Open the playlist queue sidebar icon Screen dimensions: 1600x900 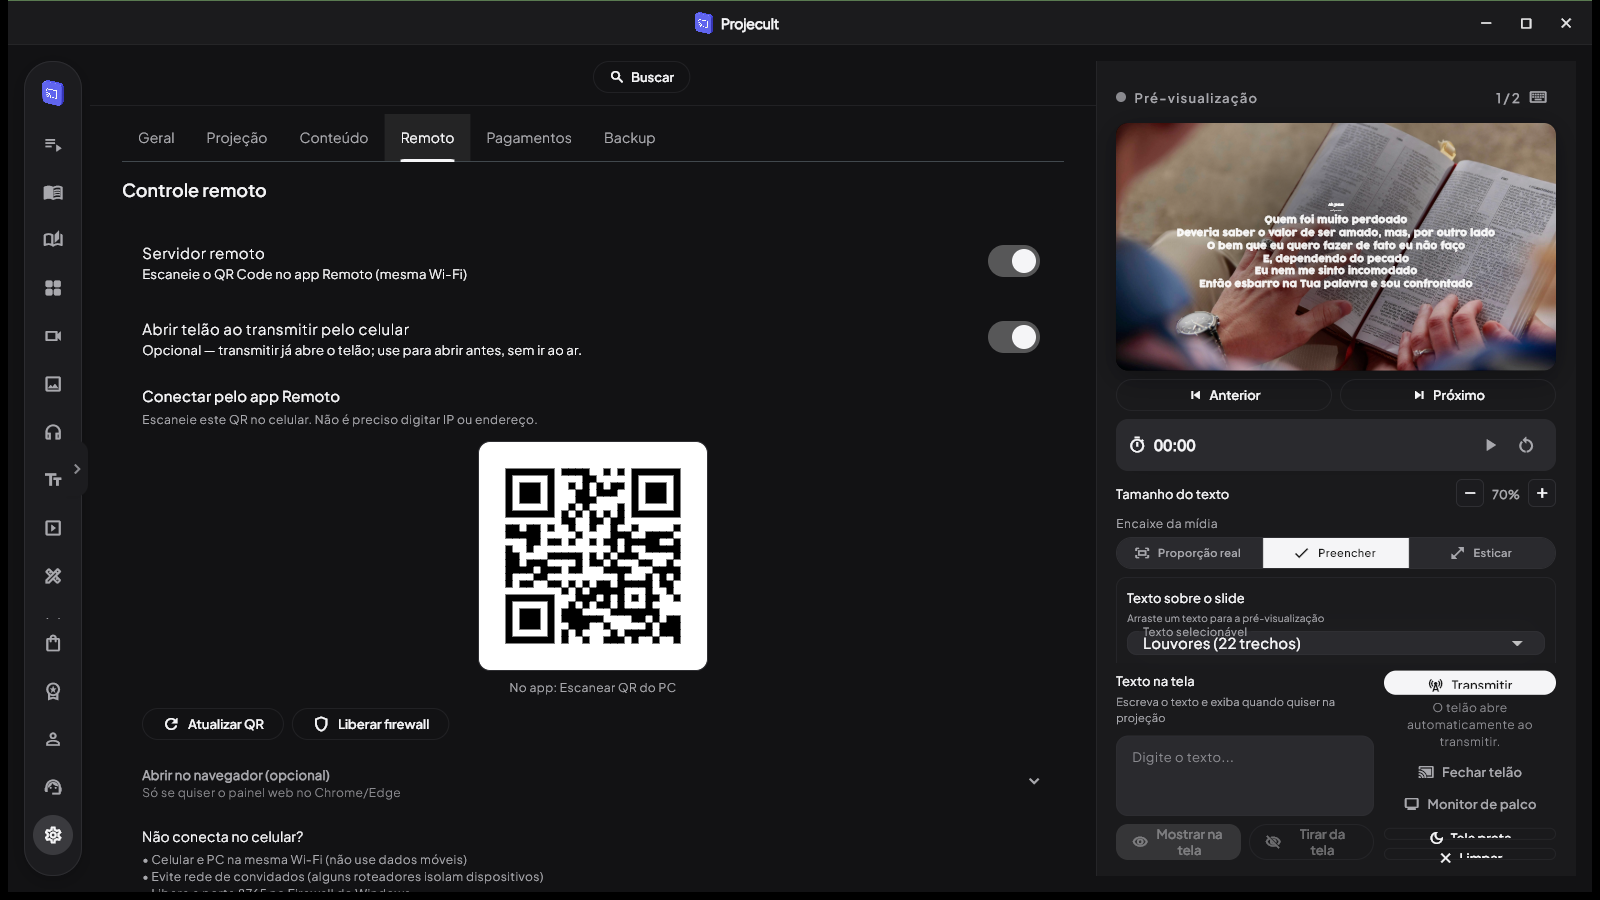(53, 145)
